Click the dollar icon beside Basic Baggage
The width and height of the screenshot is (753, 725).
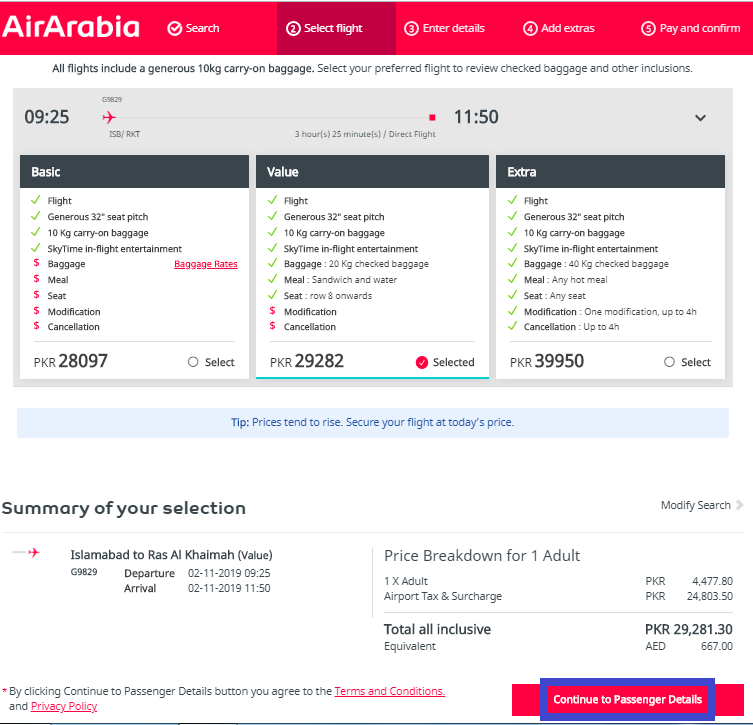pyautogui.click(x=36, y=263)
